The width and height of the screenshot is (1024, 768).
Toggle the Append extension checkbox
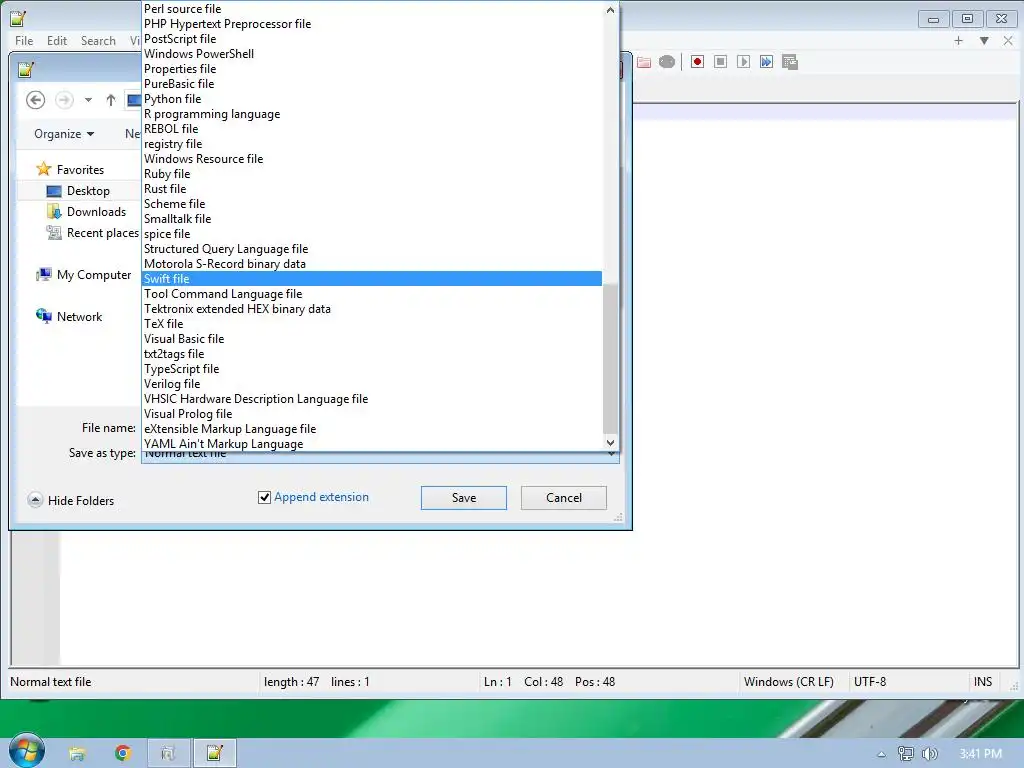(x=264, y=498)
